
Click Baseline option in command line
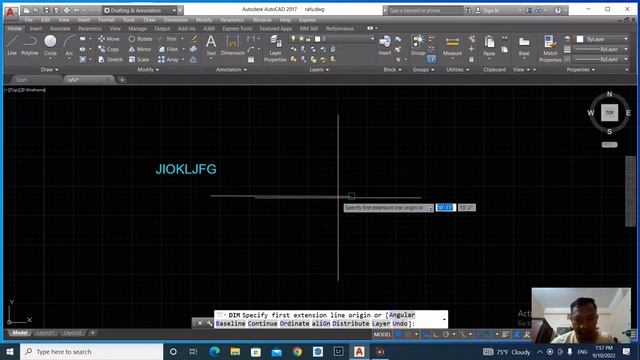coord(231,323)
